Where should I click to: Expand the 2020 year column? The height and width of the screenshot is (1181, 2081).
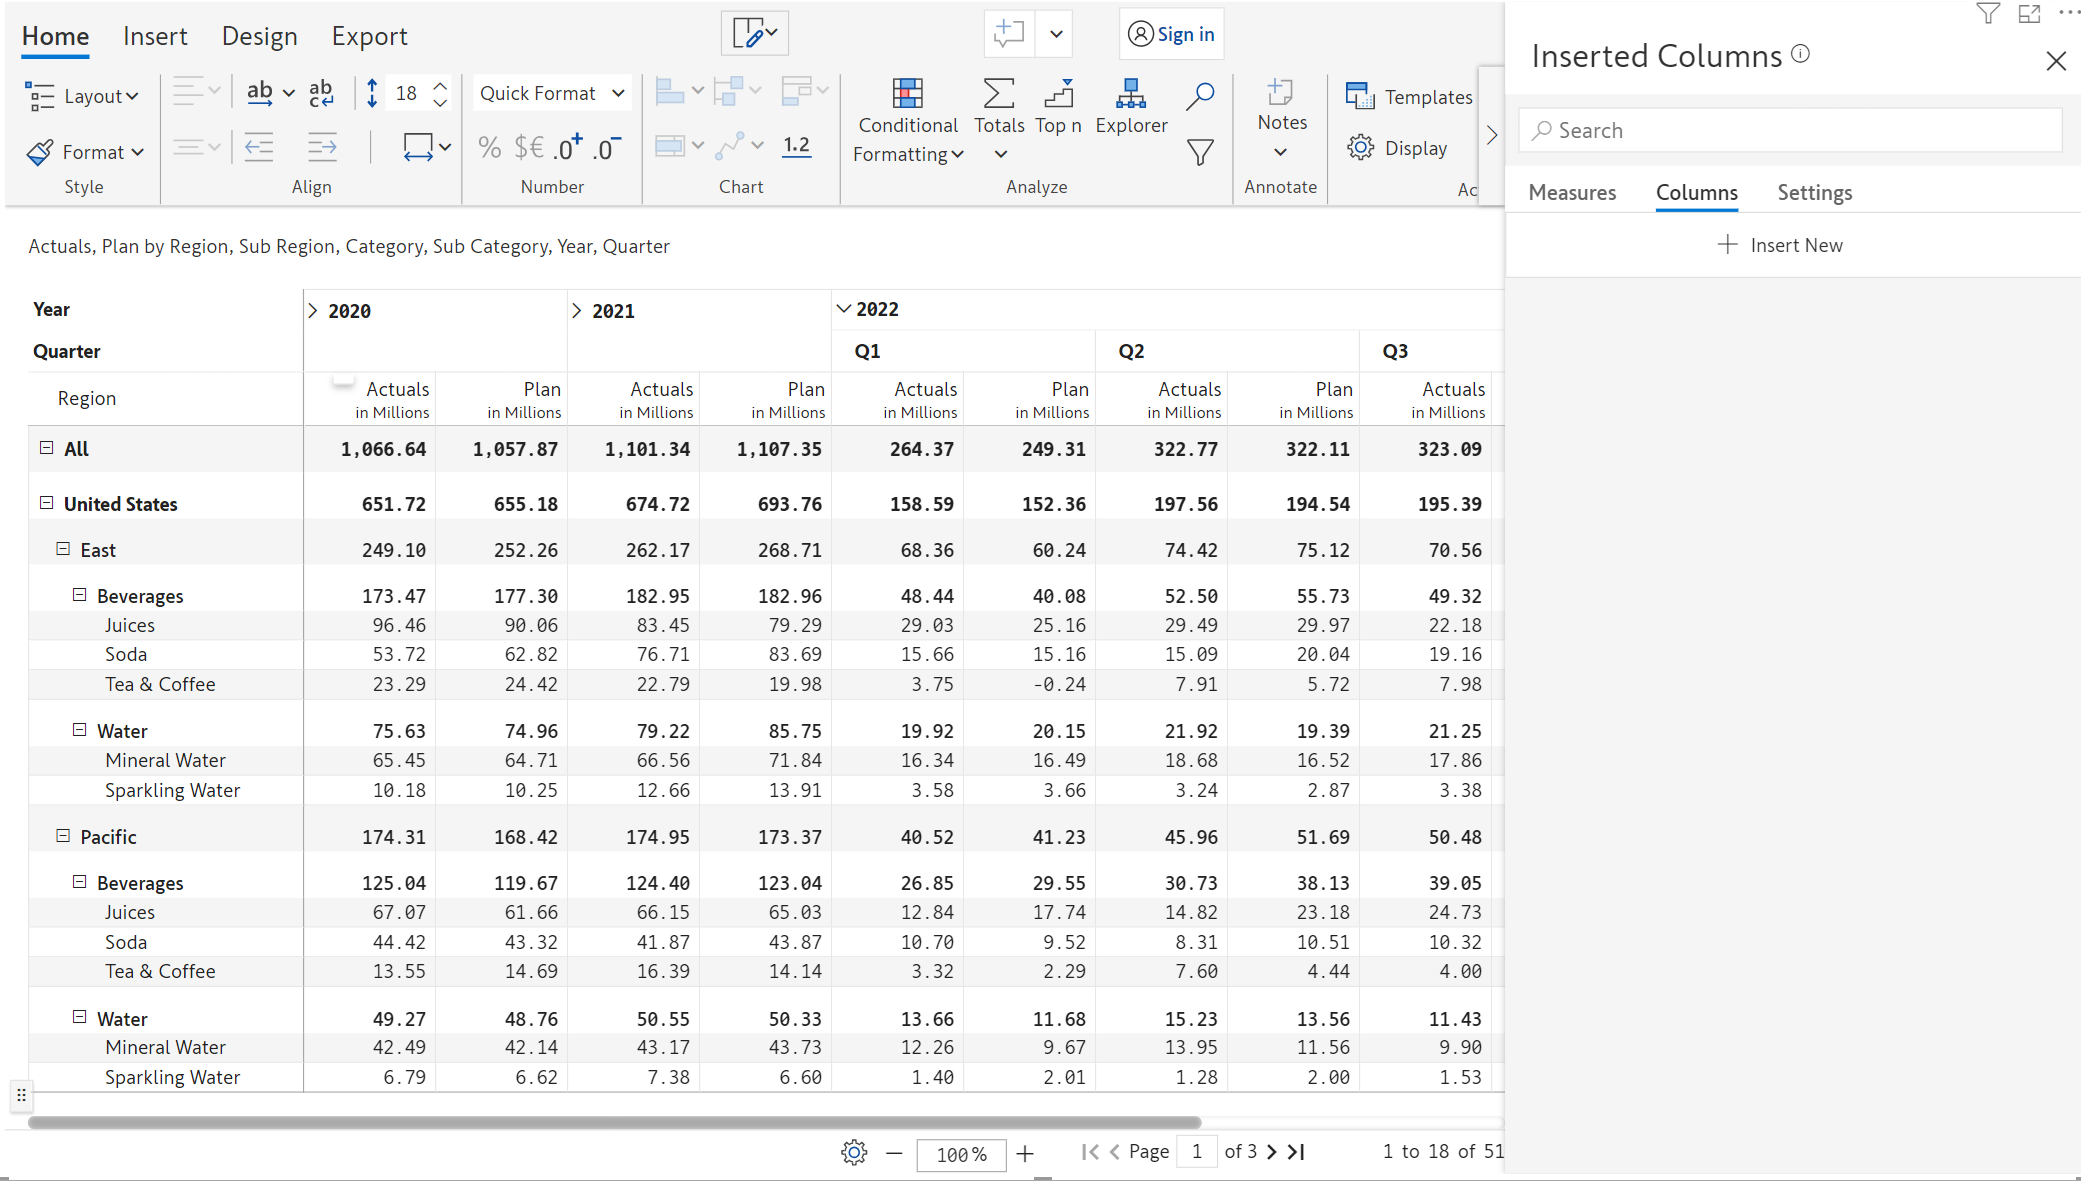(313, 311)
